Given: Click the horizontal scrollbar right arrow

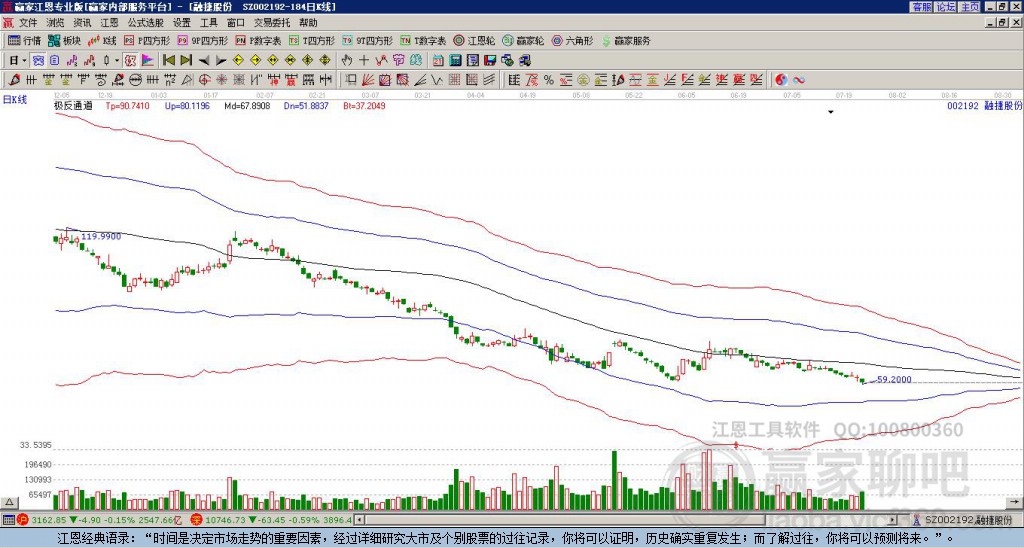Looking at the screenshot, I should (x=893, y=520).
